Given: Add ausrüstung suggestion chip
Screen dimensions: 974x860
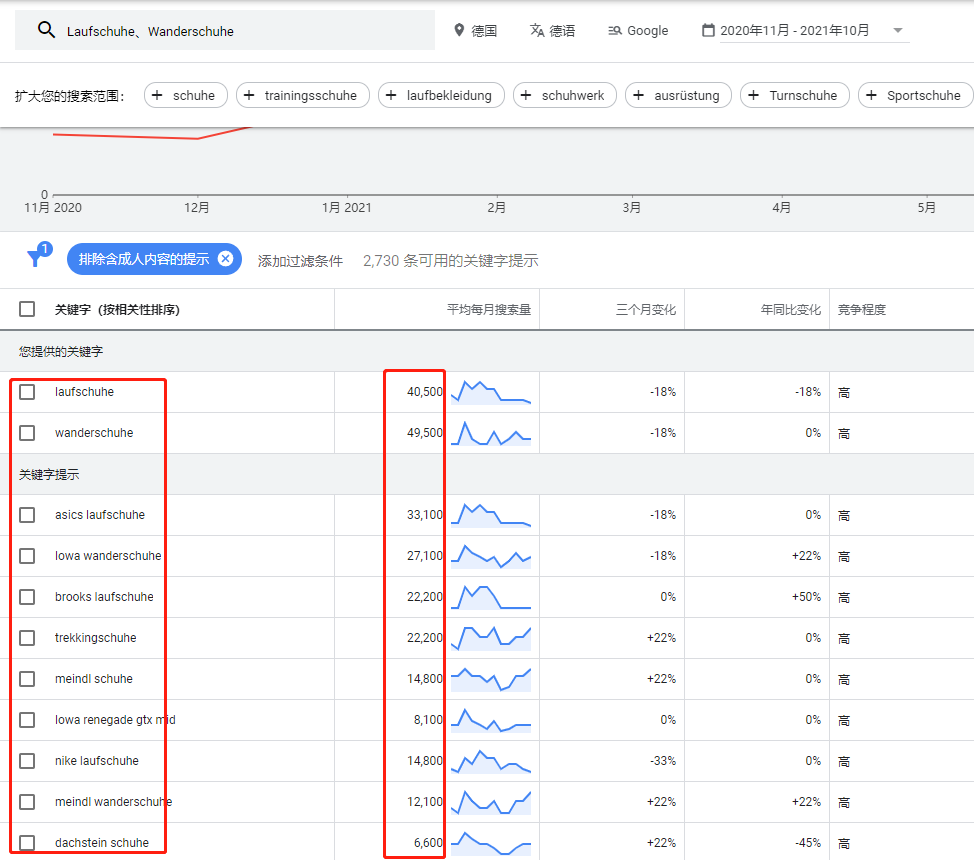Looking at the screenshot, I should click(678, 95).
